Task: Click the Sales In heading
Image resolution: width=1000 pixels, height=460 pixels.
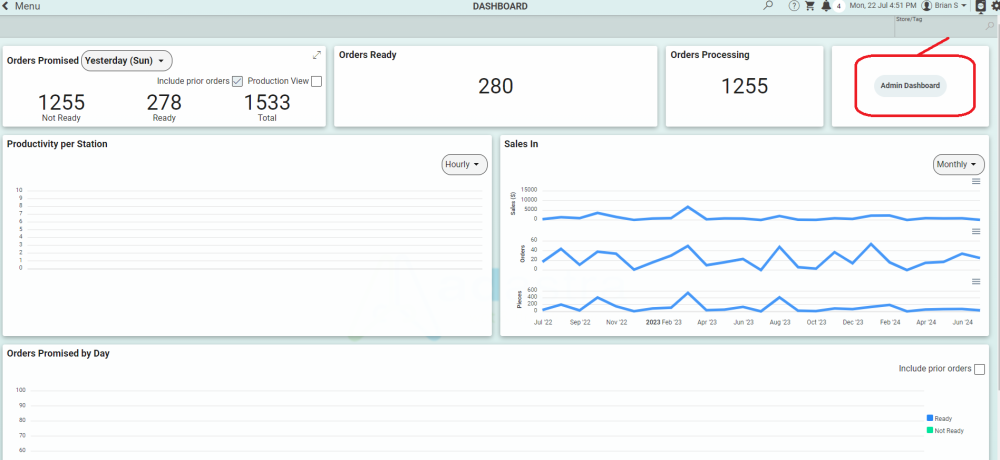Action: point(521,144)
